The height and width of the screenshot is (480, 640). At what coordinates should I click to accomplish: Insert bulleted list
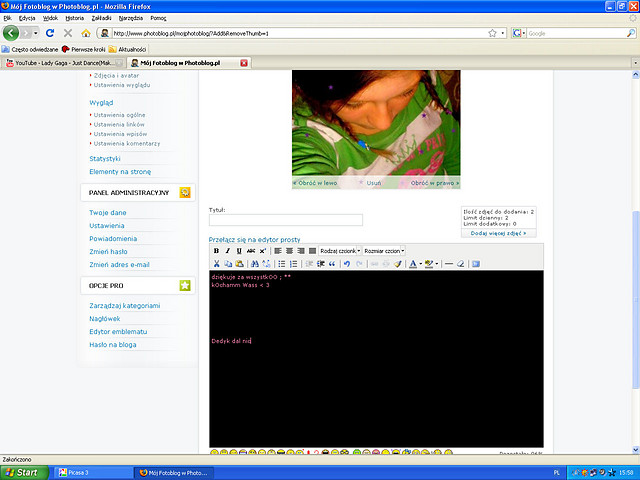click(282, 264)
